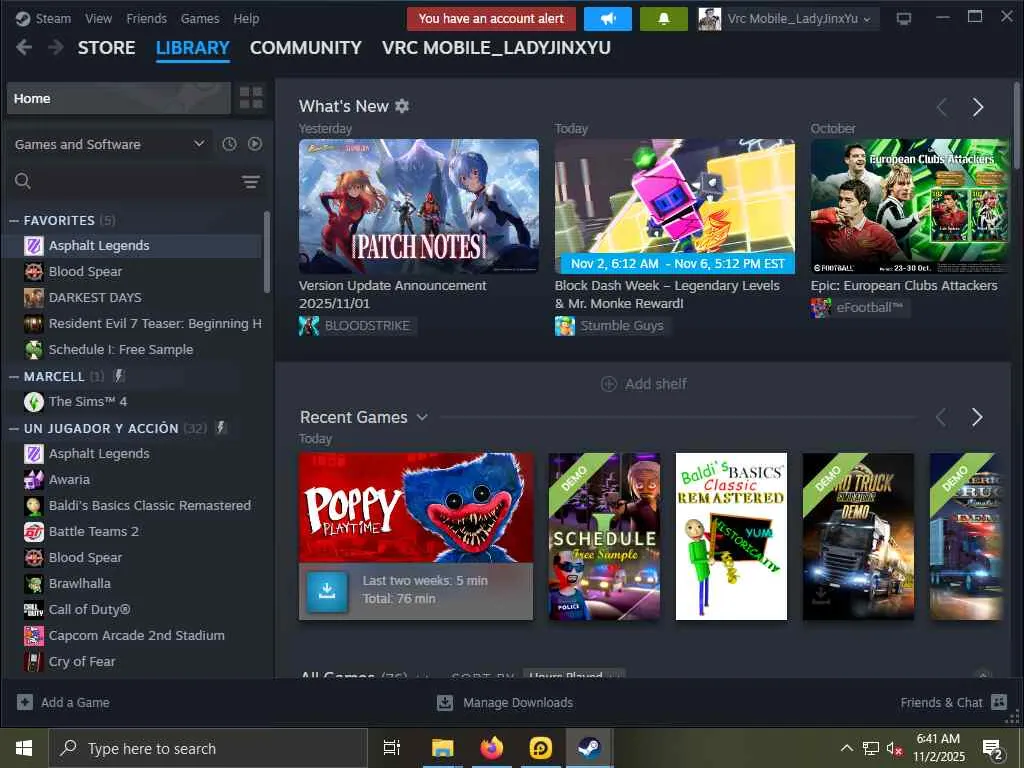The width and height of the screenshot is (1024, 768).
Task: Open the Stumble Guys game tag icon
Action: coord(565,325)
